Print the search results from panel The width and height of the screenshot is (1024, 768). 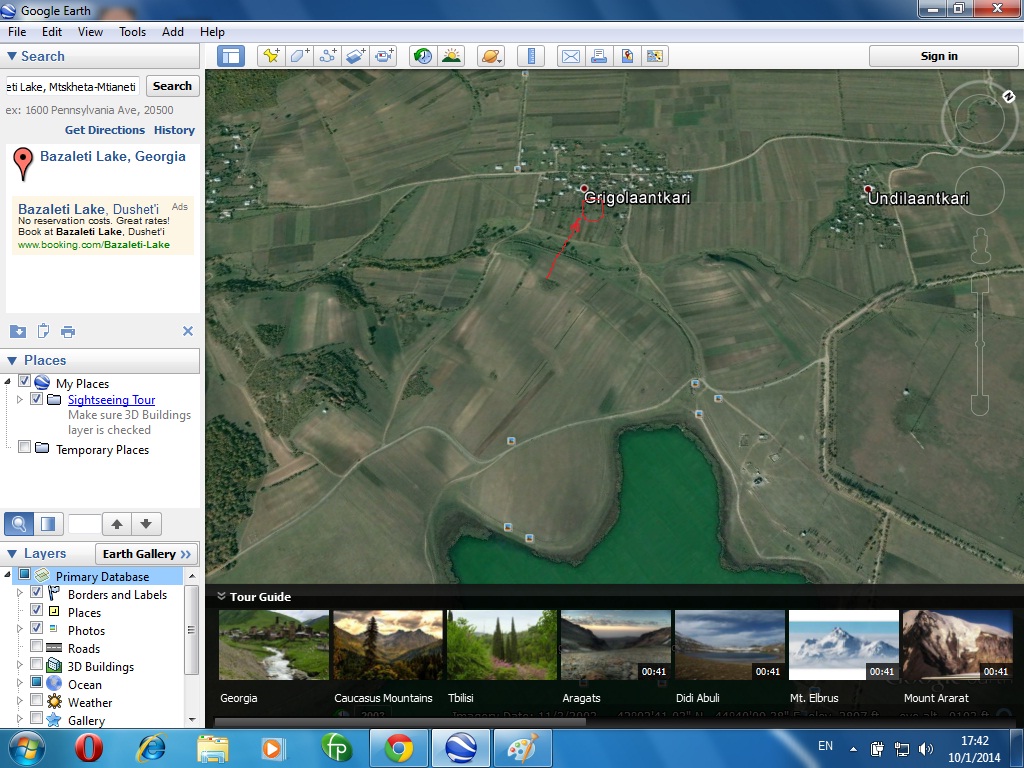[x=68, y=332]
